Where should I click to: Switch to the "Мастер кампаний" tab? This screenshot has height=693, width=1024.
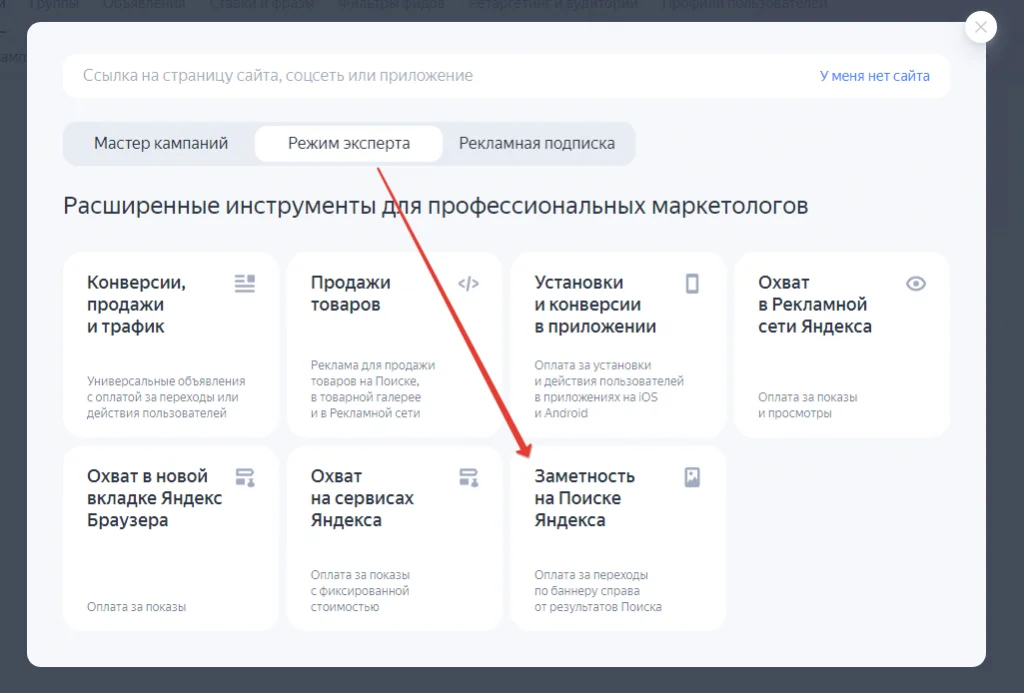pyautogui.click(x=158, y=143)
